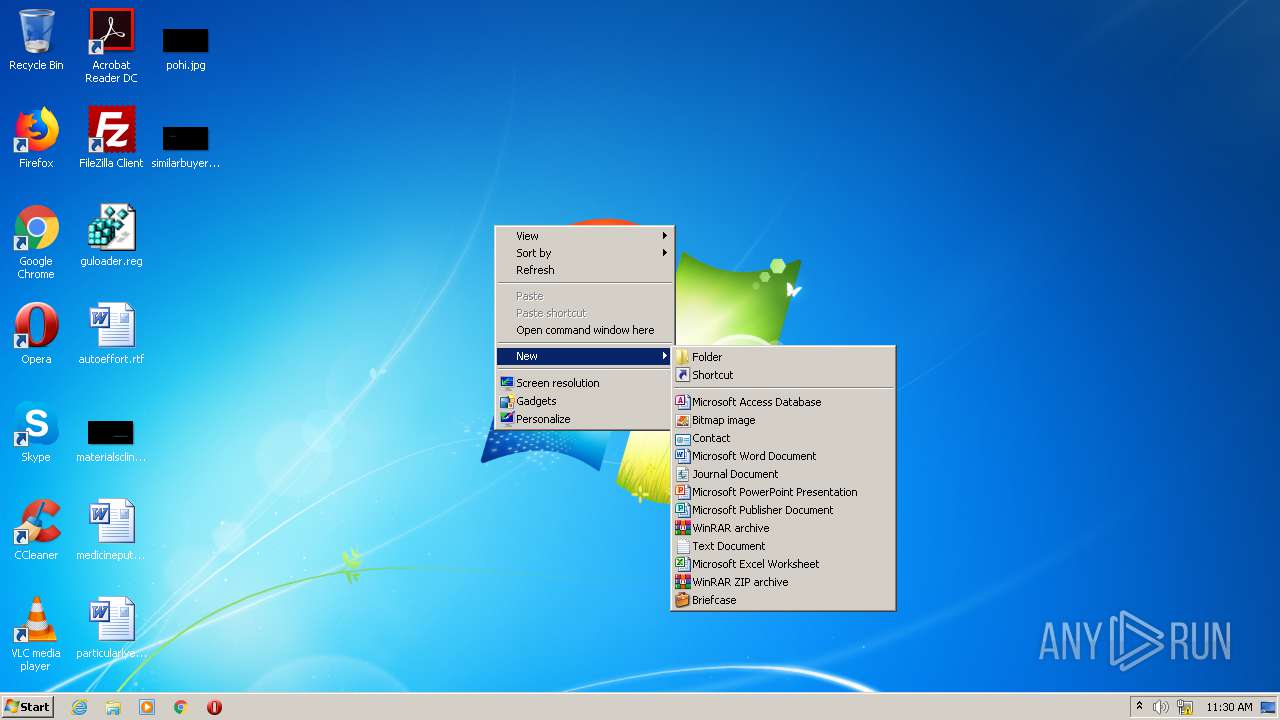
Task: Select FileZilla Client desktop shortcut
Action: [111, 138]
